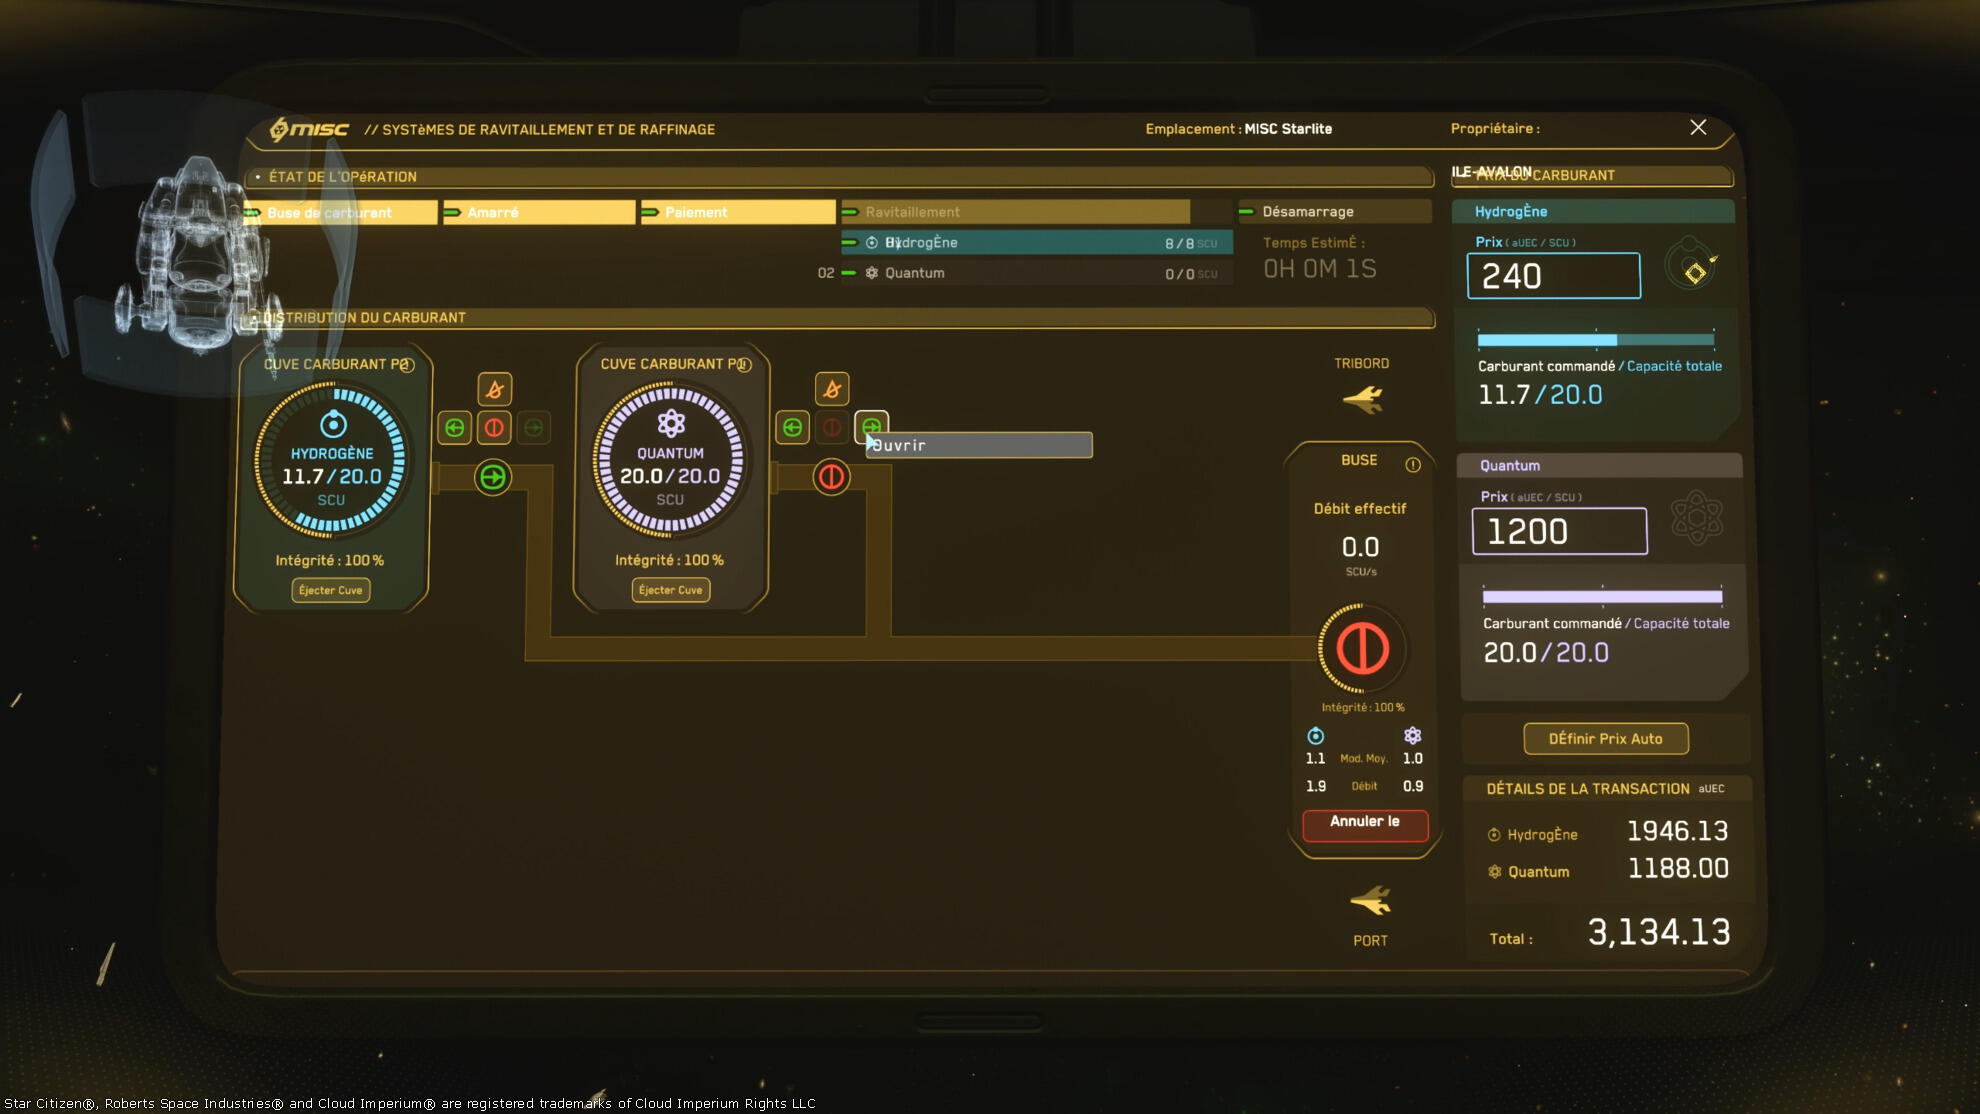Click the atom symbol inside the quantum gauge
1980x1114 pixels.
click(x=671, y=424)
